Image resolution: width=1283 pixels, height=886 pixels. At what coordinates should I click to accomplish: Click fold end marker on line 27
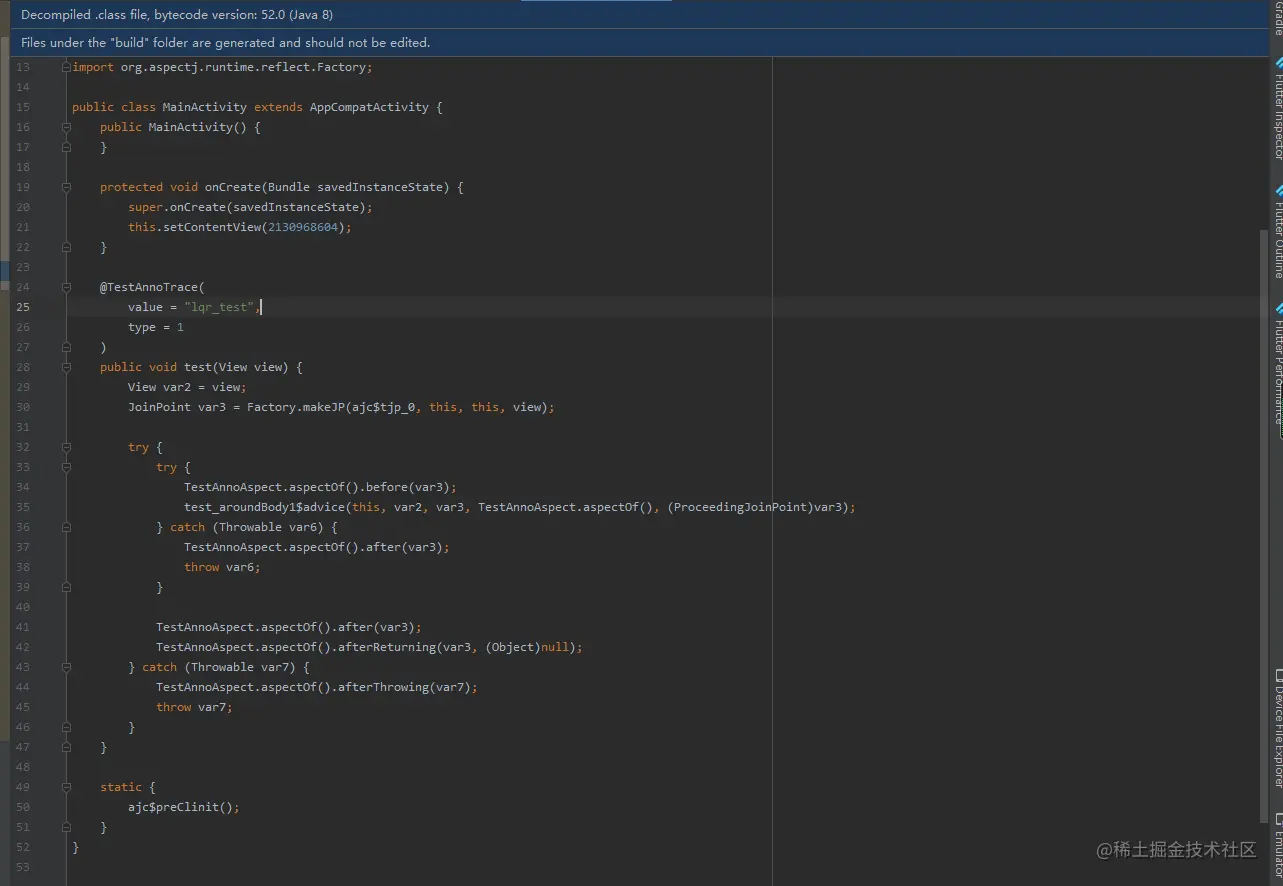66,347
